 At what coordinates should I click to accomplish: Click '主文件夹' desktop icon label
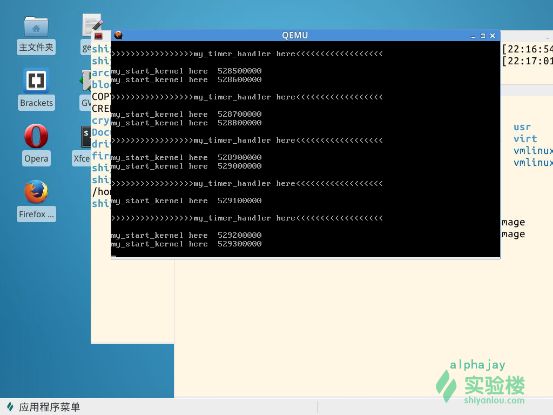point(36,47)
